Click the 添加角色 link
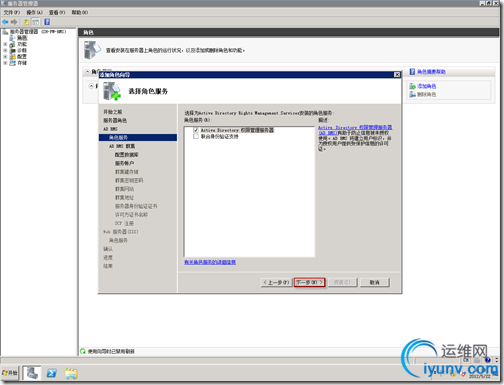The width and height of the screenshot is (504, 385). click(x=427, y=86)
